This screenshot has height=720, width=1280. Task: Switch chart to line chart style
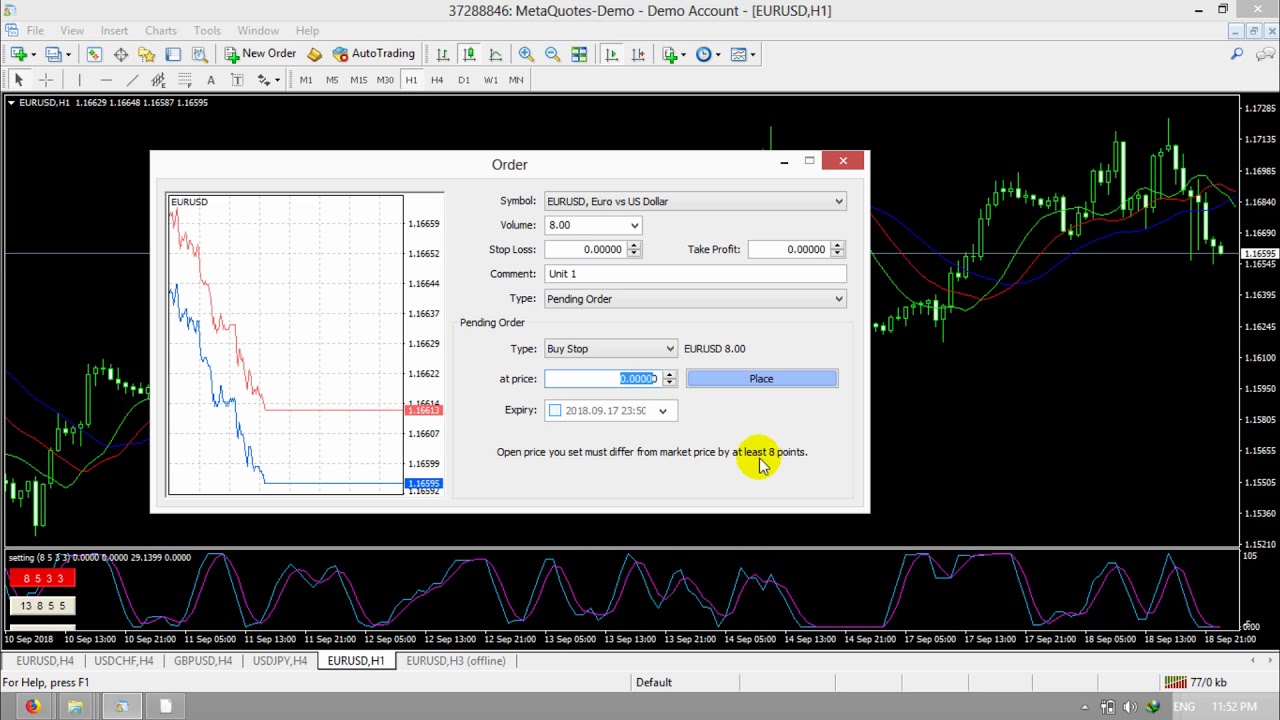click(x=495, y=54)
